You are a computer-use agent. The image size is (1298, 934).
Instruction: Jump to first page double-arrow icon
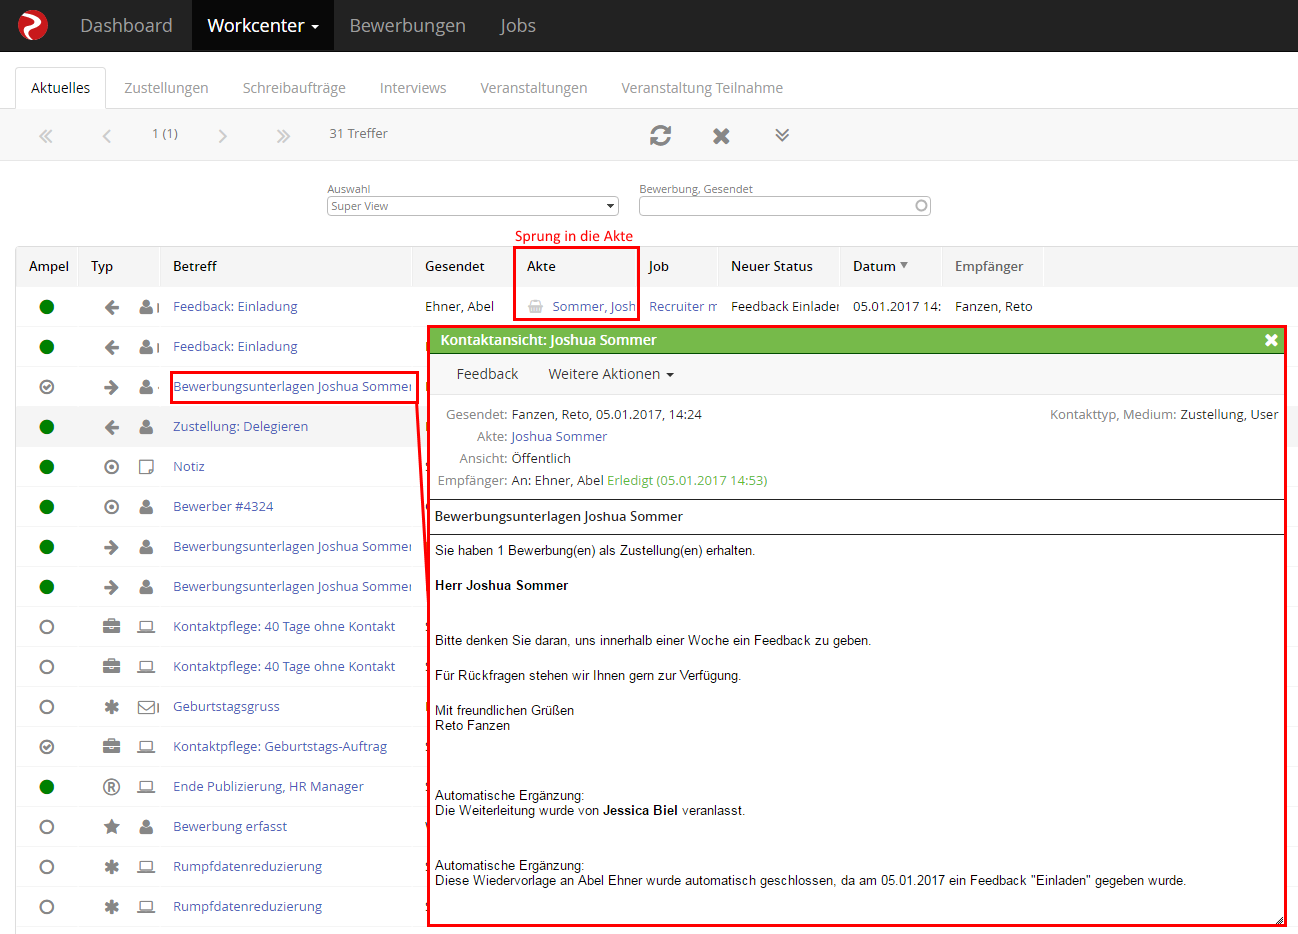pos(46,136)
